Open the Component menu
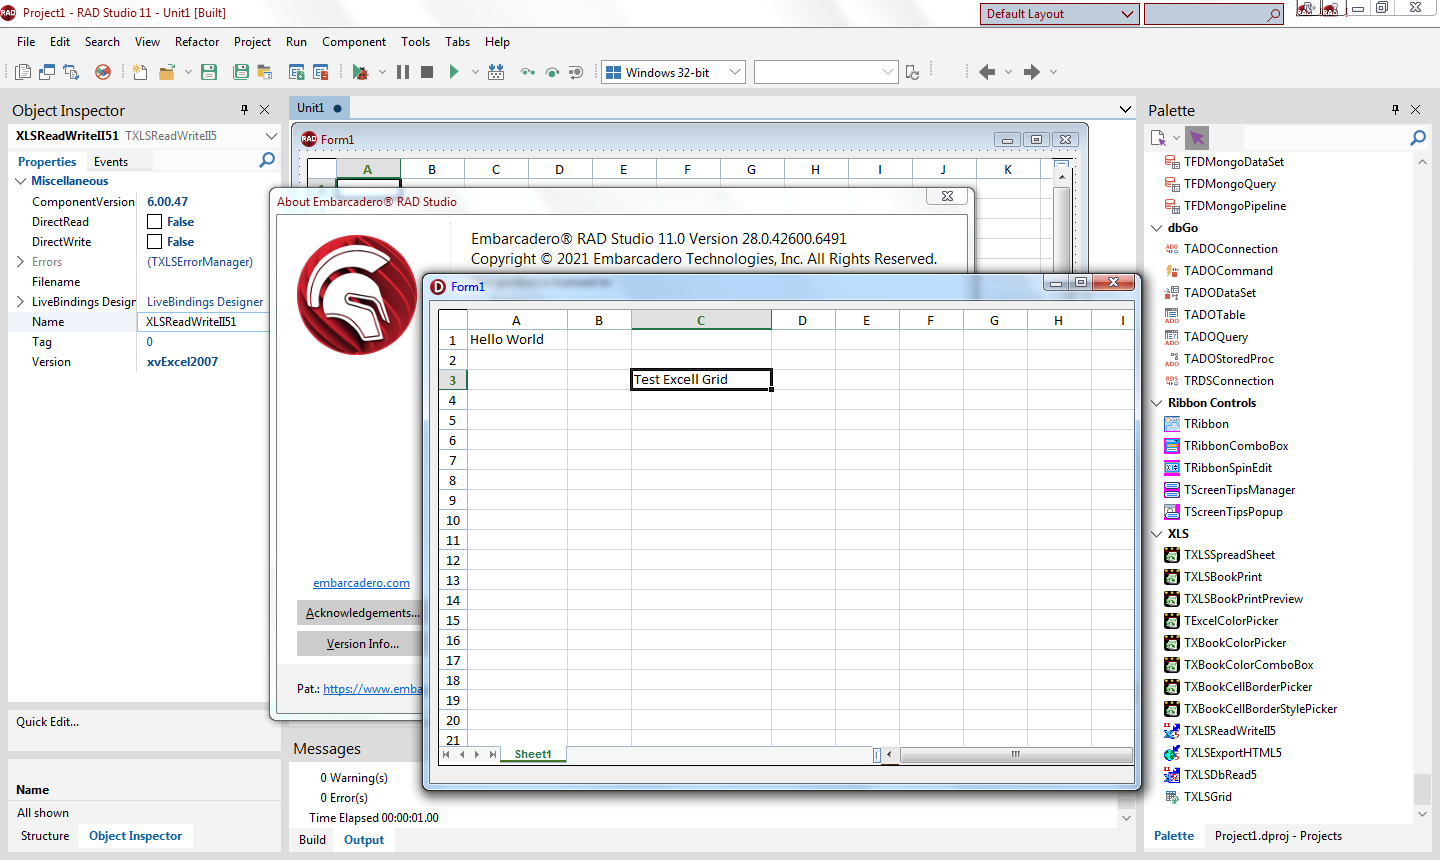Viewport: 1440px width, 860px height. tap(354, 42)
